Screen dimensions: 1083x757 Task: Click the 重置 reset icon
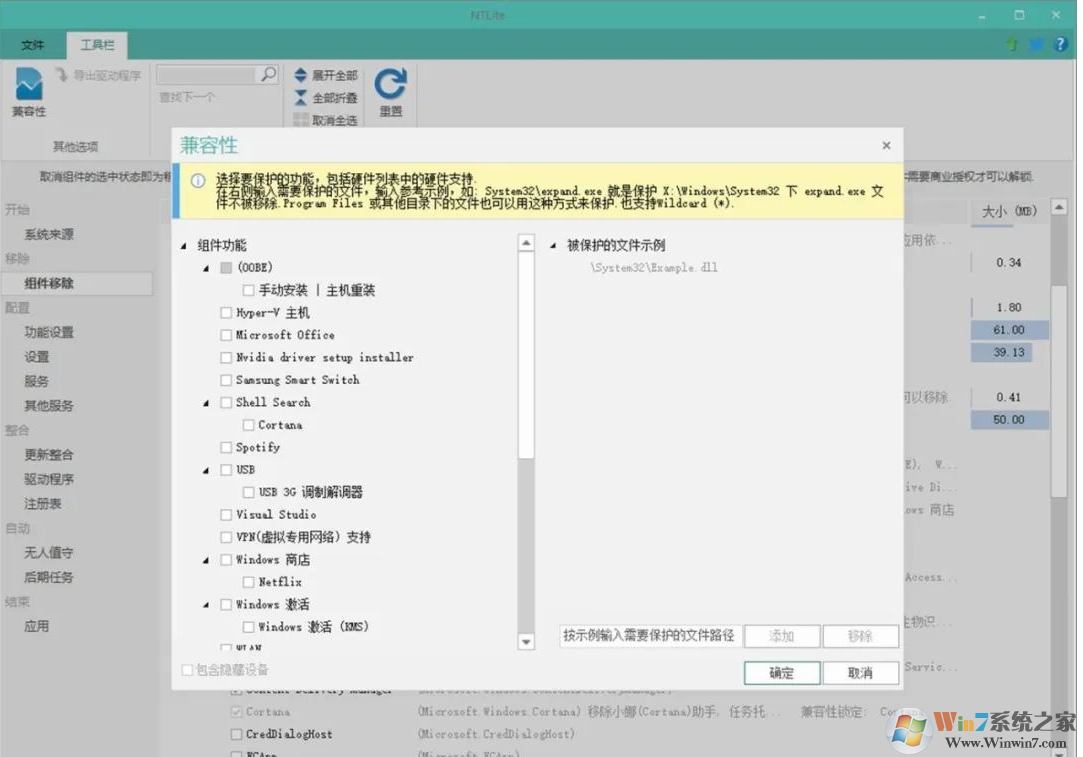point(390,84)
